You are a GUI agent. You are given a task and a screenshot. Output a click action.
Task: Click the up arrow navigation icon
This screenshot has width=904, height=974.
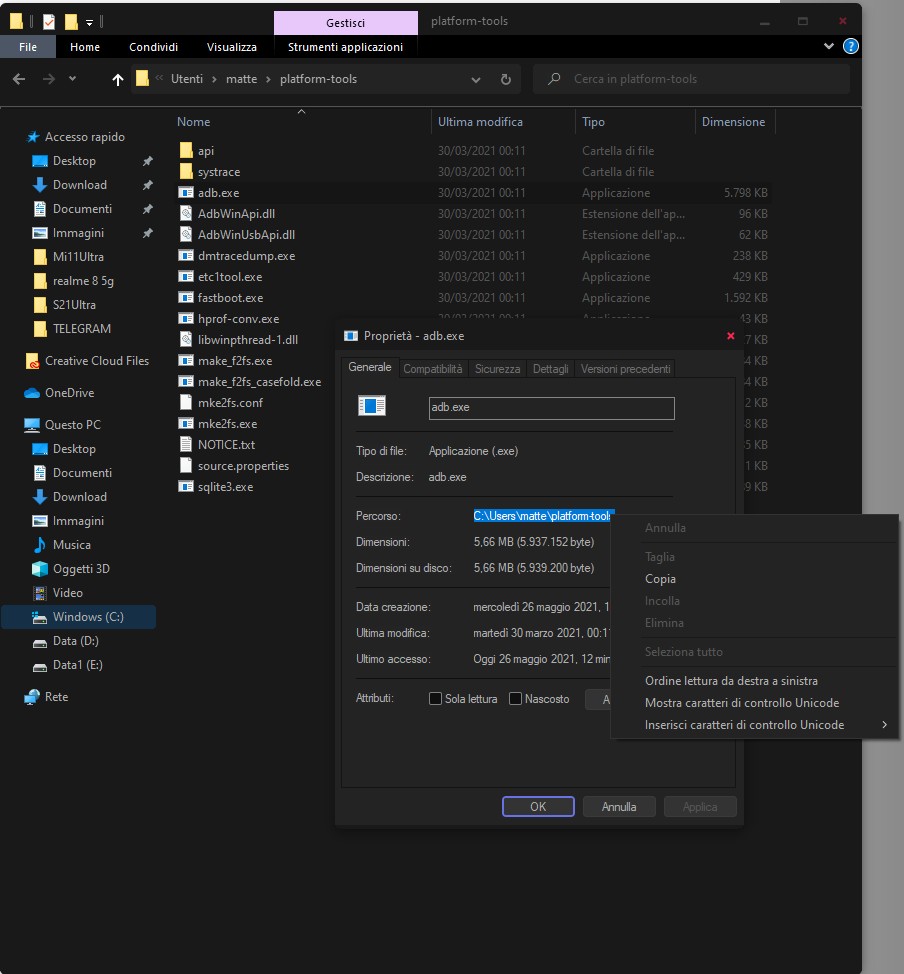(x=118, y=79)
